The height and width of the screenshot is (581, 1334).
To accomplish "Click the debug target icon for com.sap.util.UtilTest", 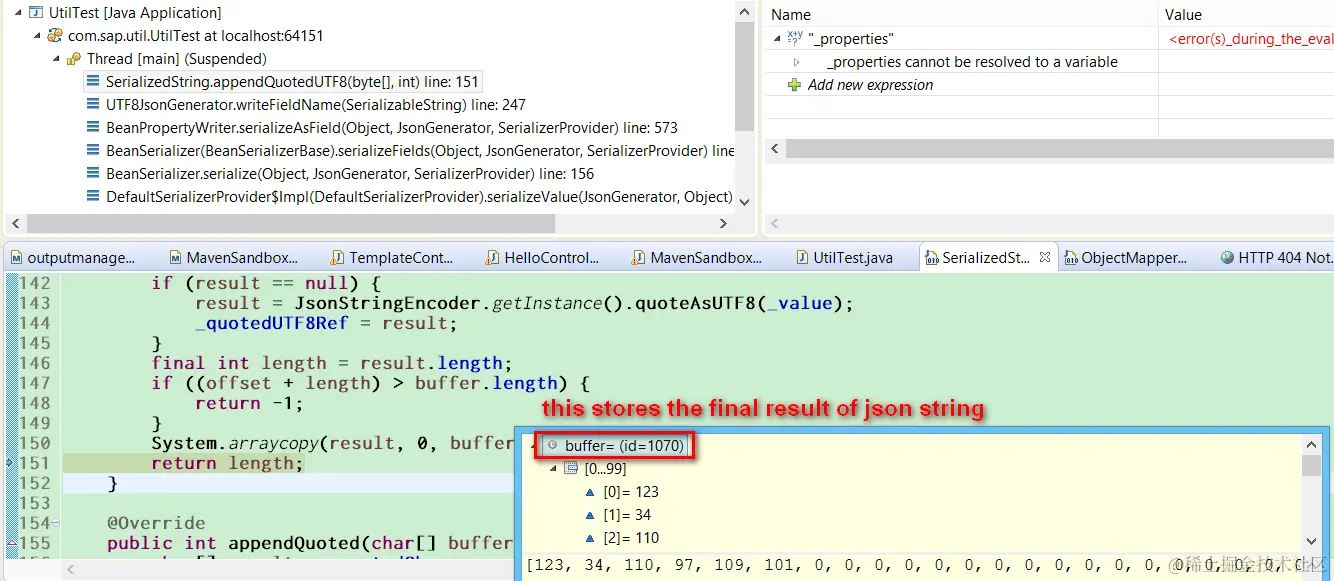I will [x=55, y=36].
